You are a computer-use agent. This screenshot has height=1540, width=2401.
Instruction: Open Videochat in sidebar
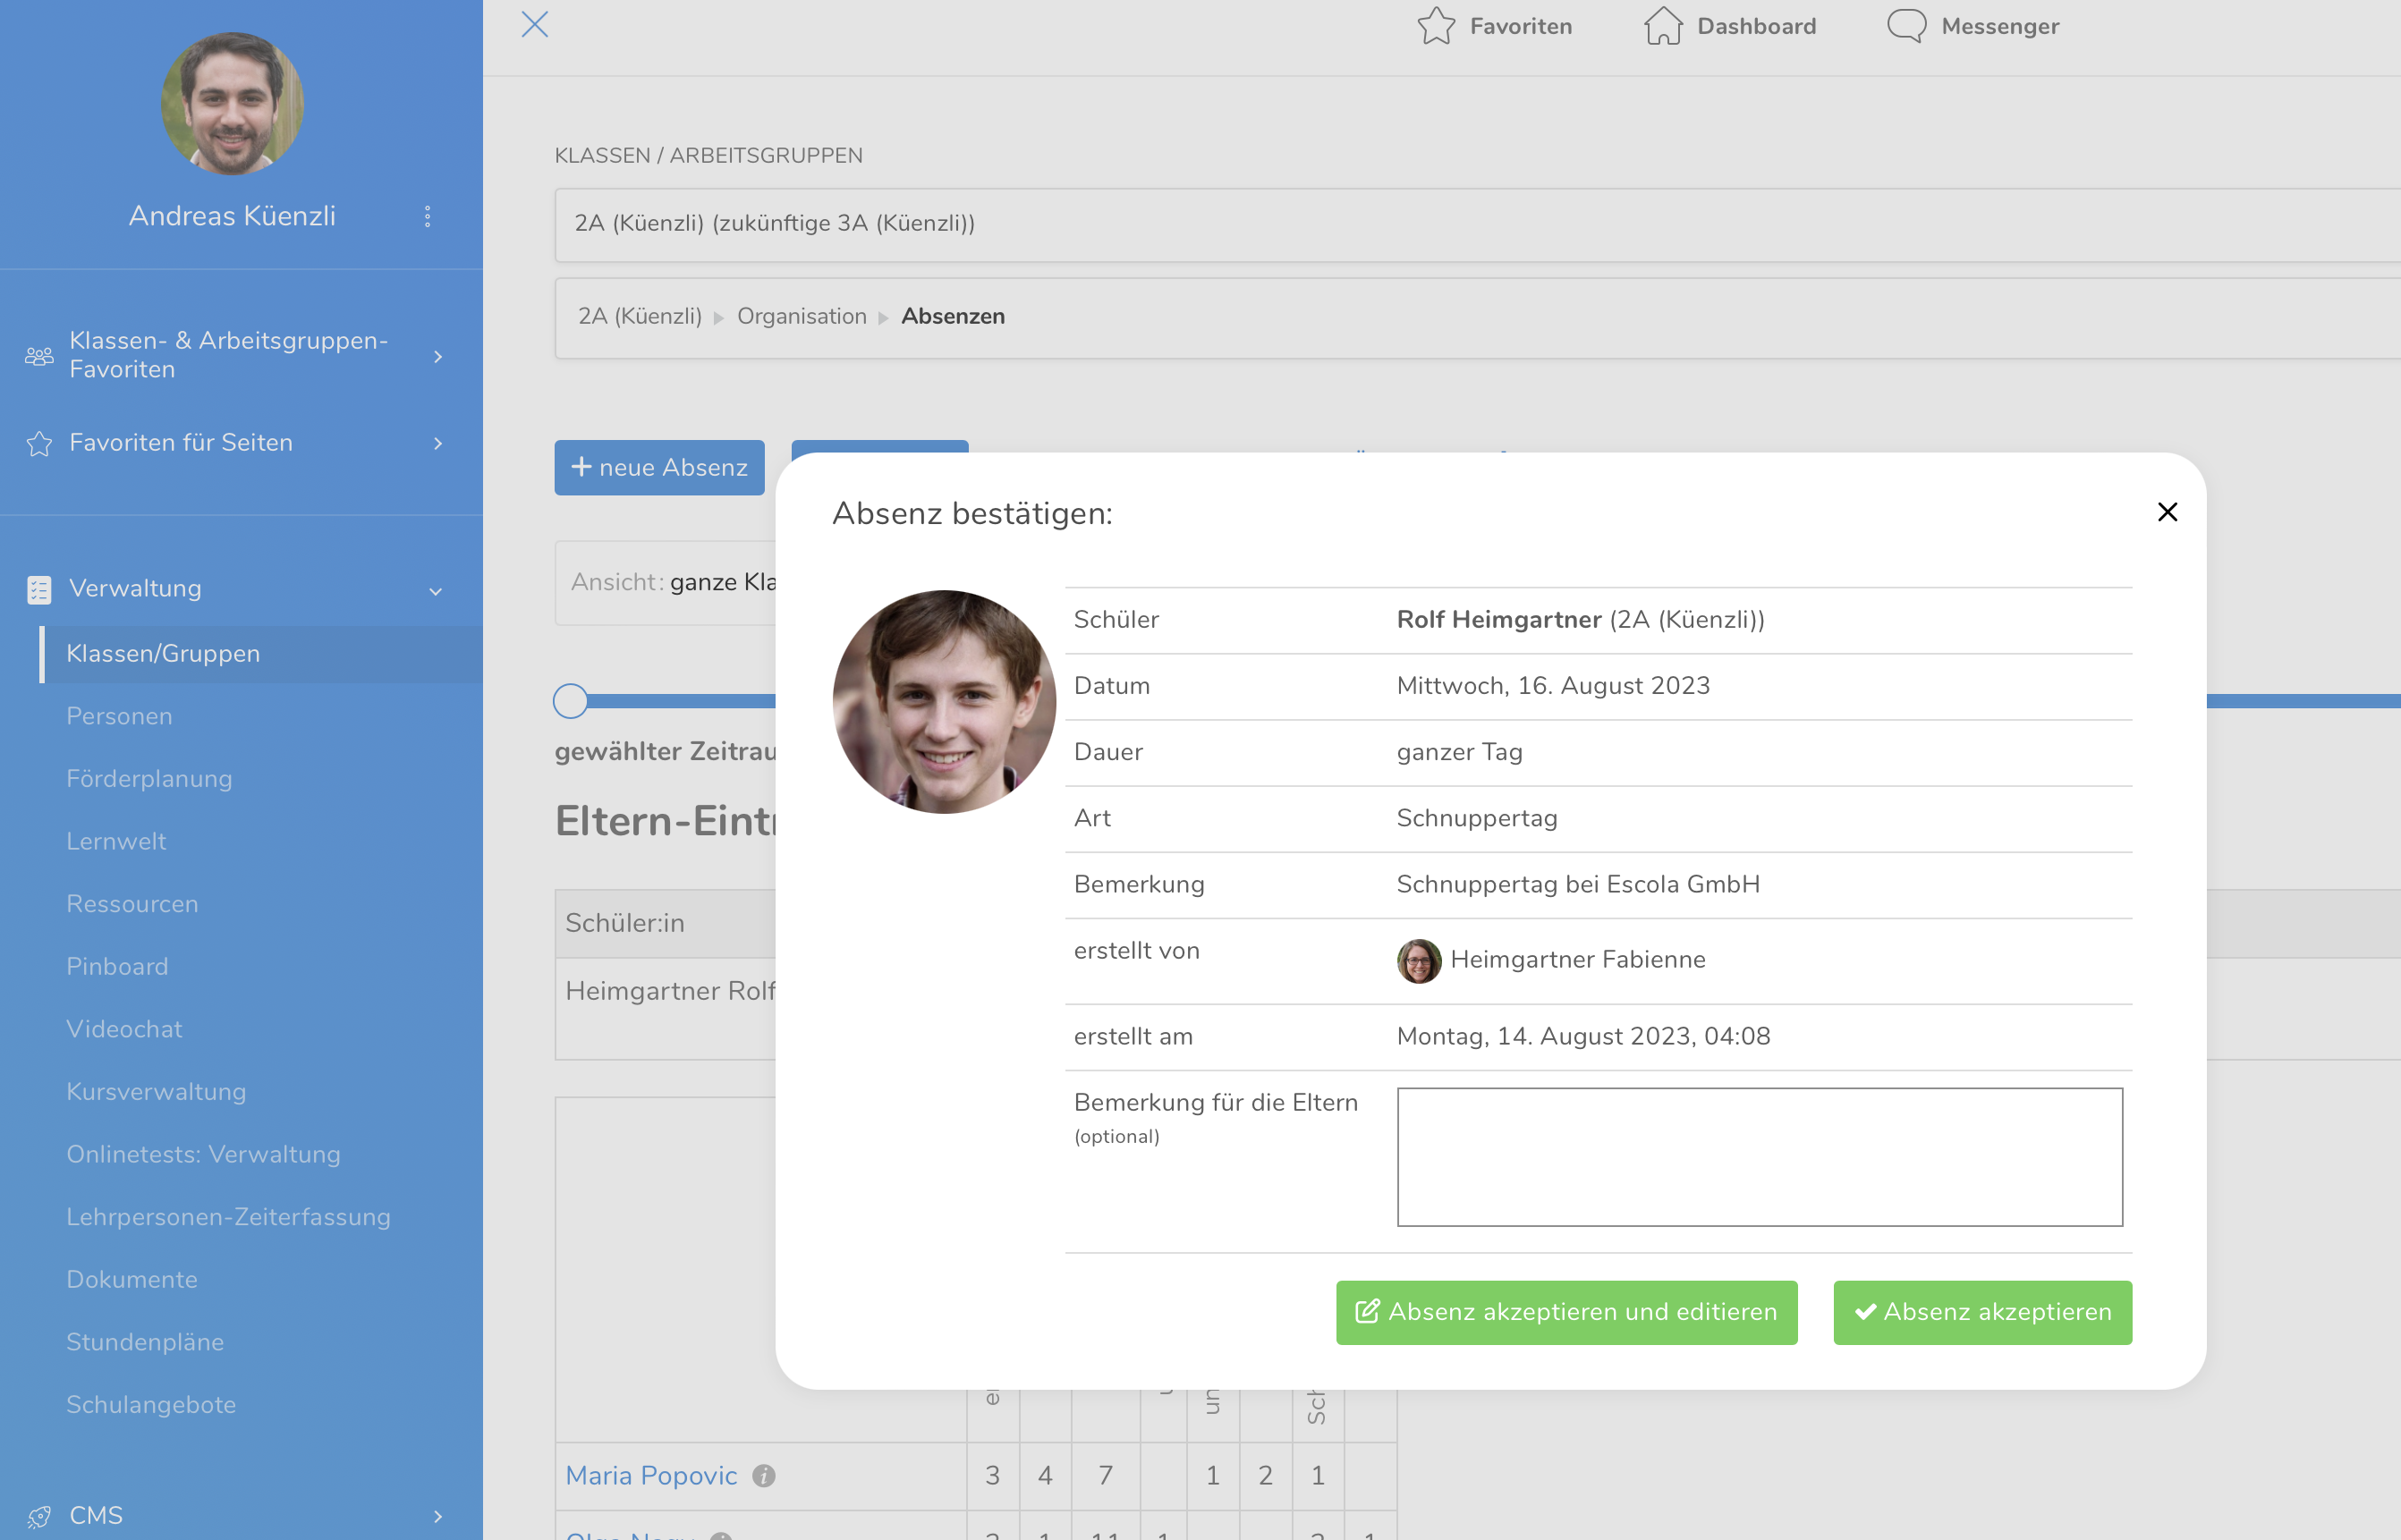[x=124, y=1029]
